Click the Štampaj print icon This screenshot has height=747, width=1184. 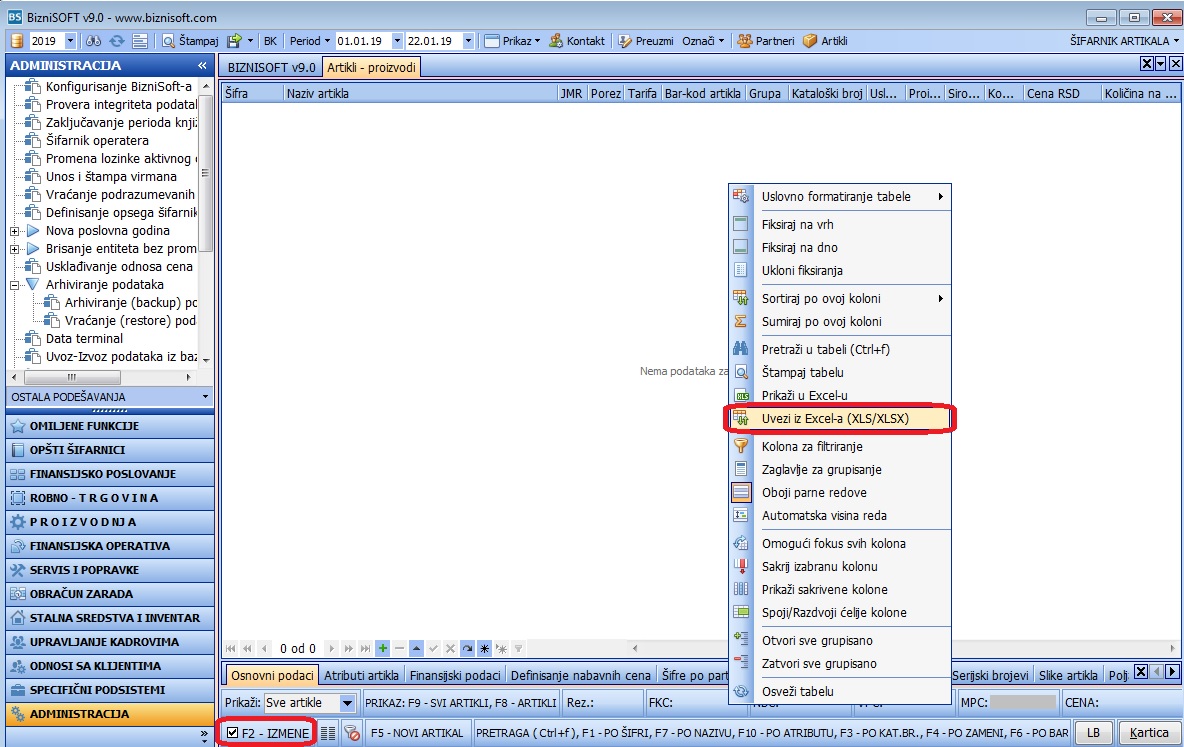coord(169,41)
